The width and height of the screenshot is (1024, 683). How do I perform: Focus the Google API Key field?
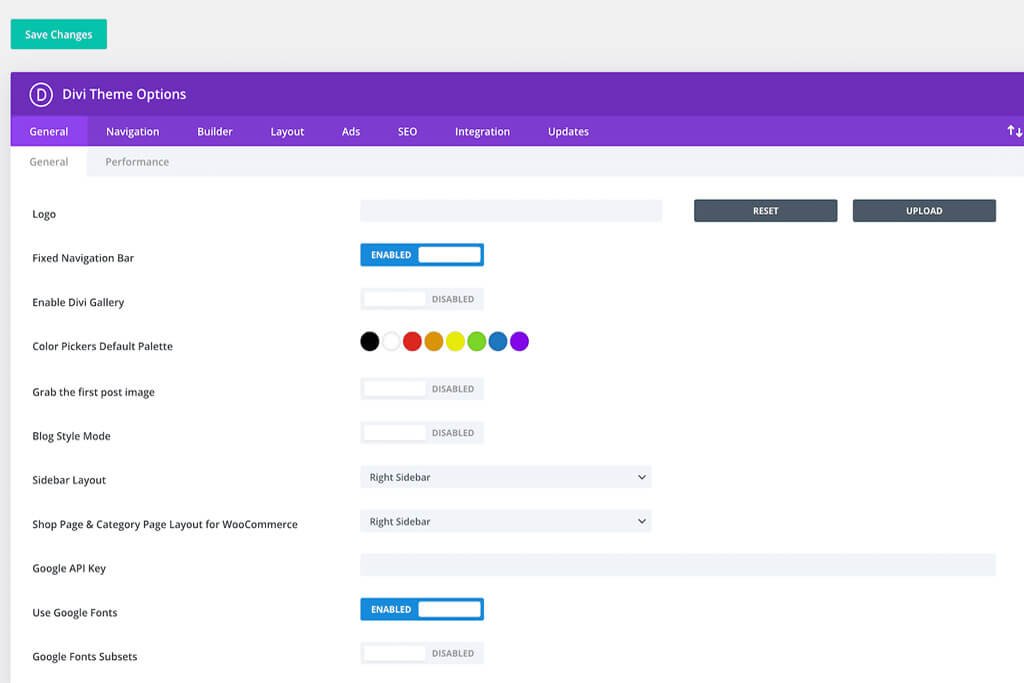coord(678,565)
